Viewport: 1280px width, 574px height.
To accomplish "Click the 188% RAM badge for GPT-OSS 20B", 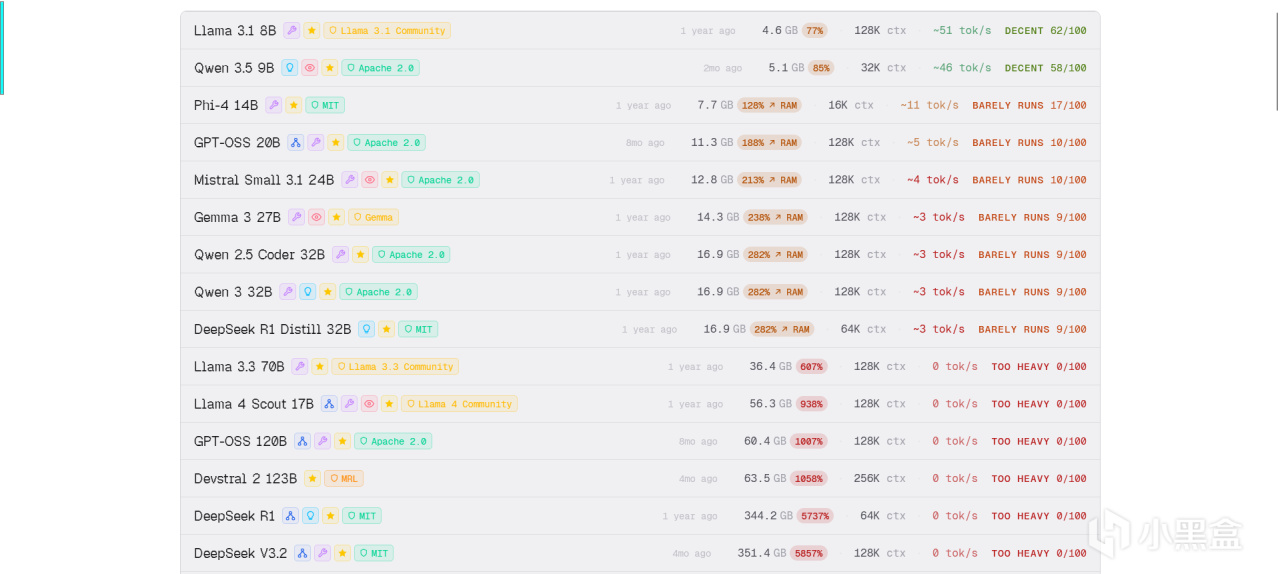I will coord(769,143).
